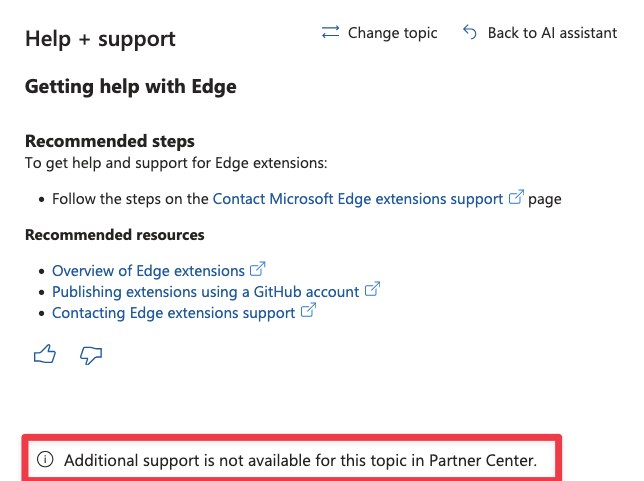
Task: Click external link icon after Contact Microsoft Edge extensions support
Action: pos(516,197)
